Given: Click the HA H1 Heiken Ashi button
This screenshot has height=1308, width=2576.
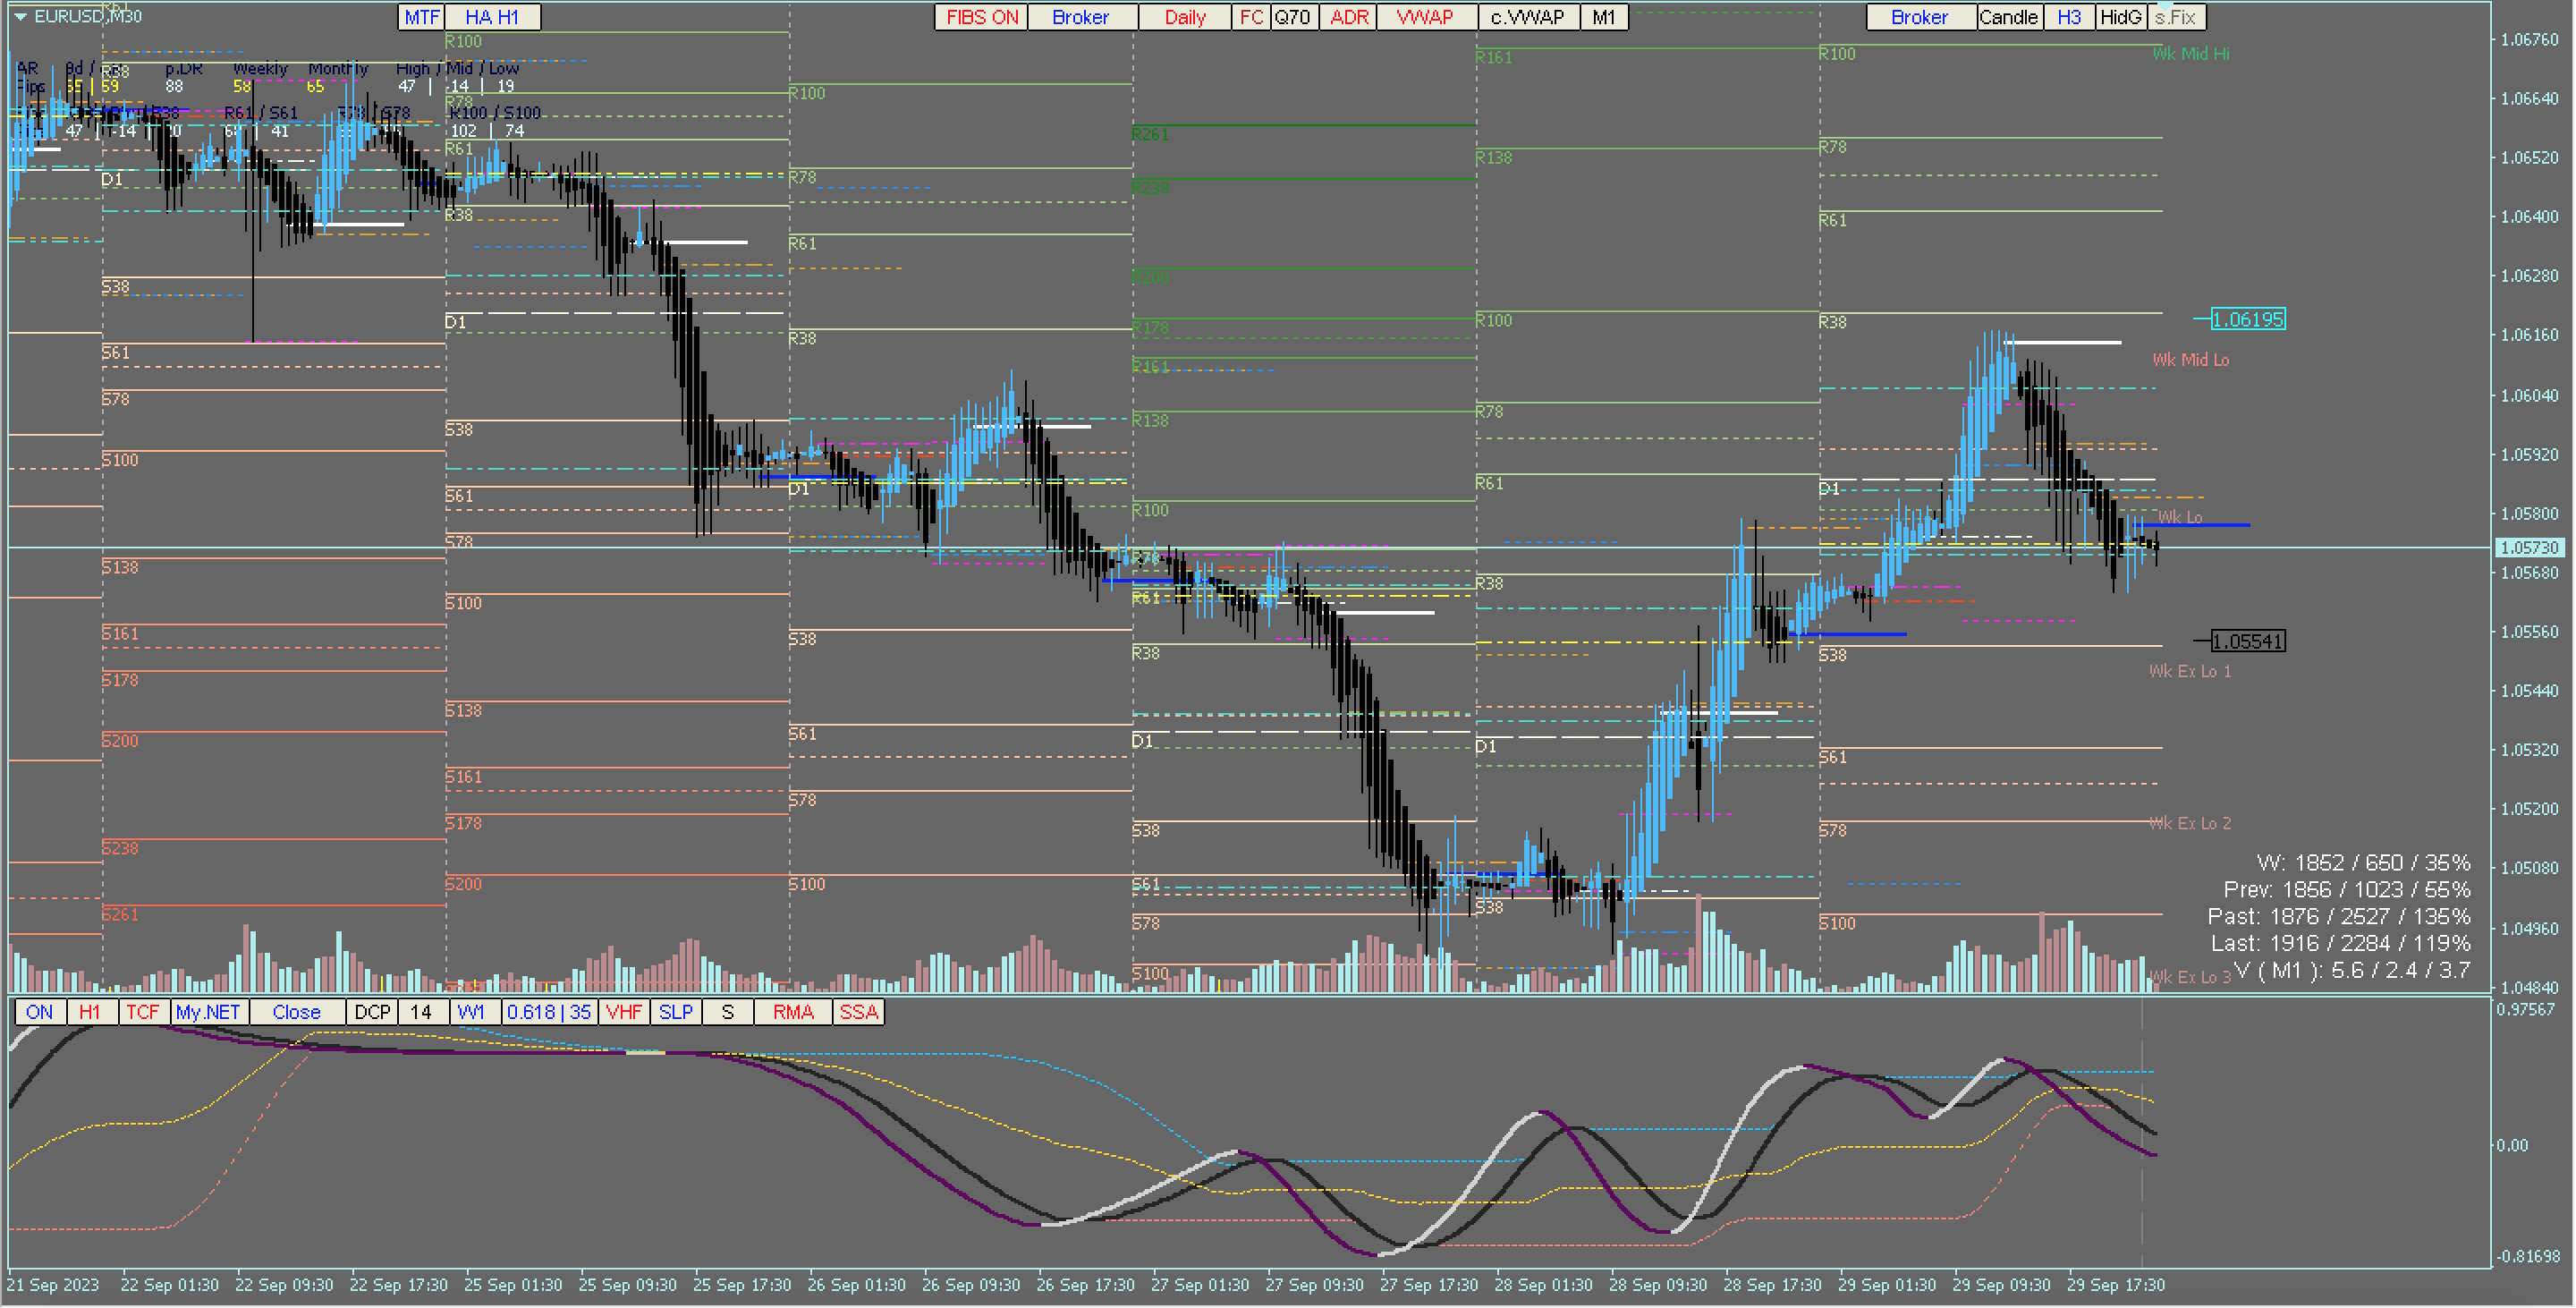Looking at the screenshot, I should [x=491, y=17].
